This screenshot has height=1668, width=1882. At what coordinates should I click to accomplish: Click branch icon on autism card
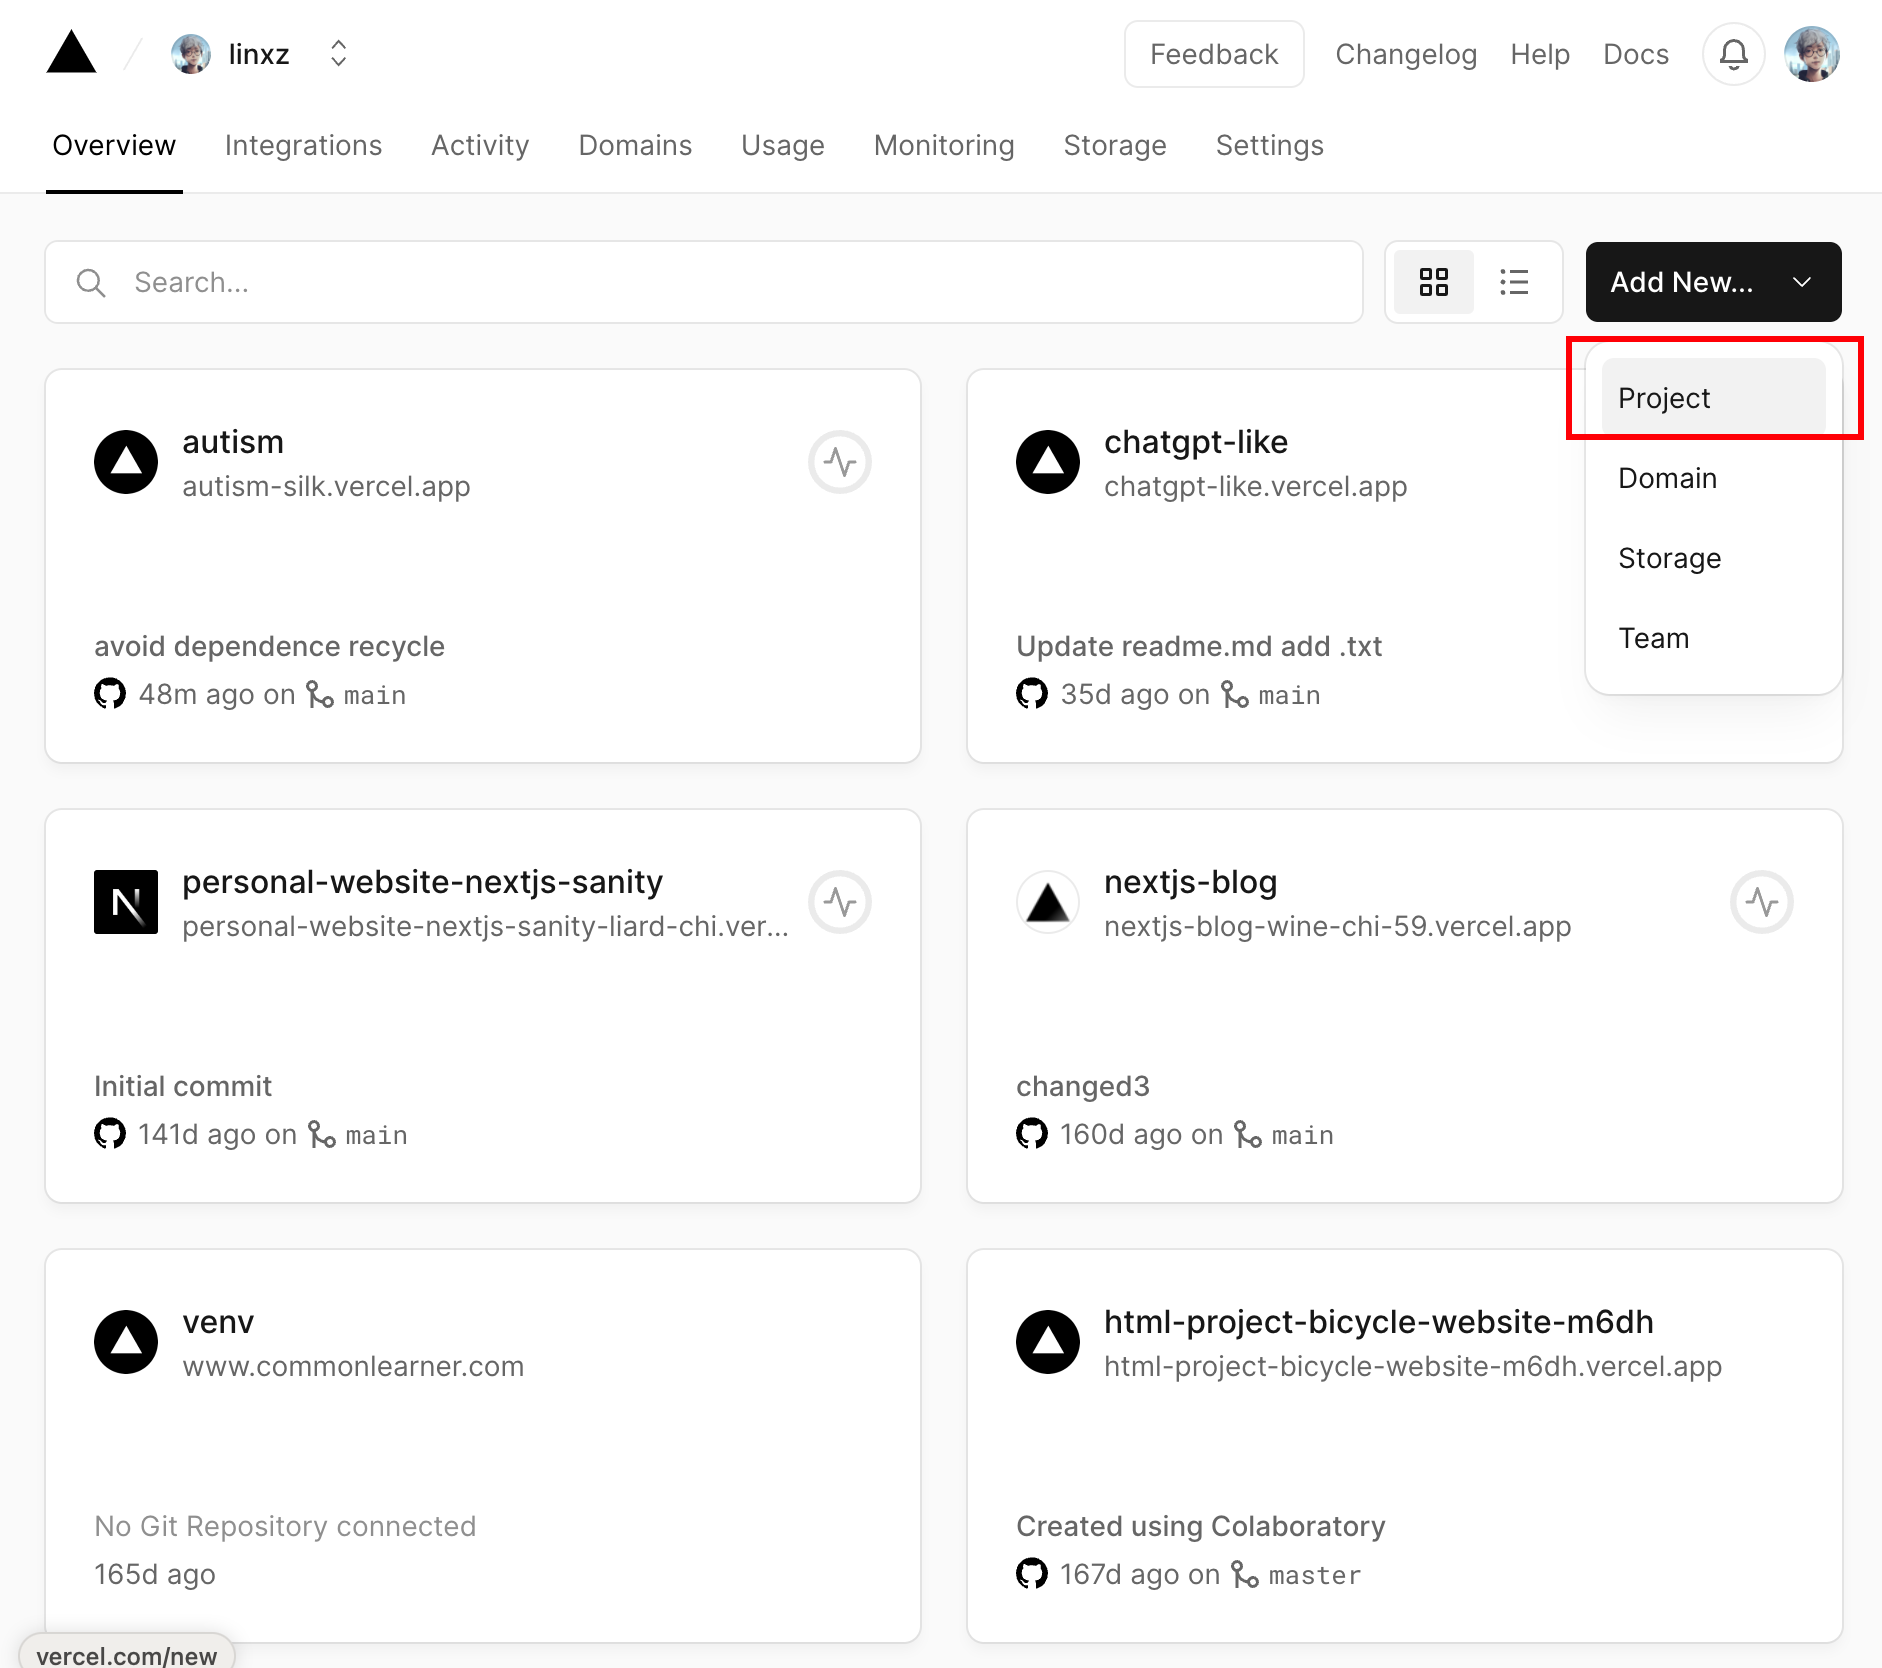[320, 694]
